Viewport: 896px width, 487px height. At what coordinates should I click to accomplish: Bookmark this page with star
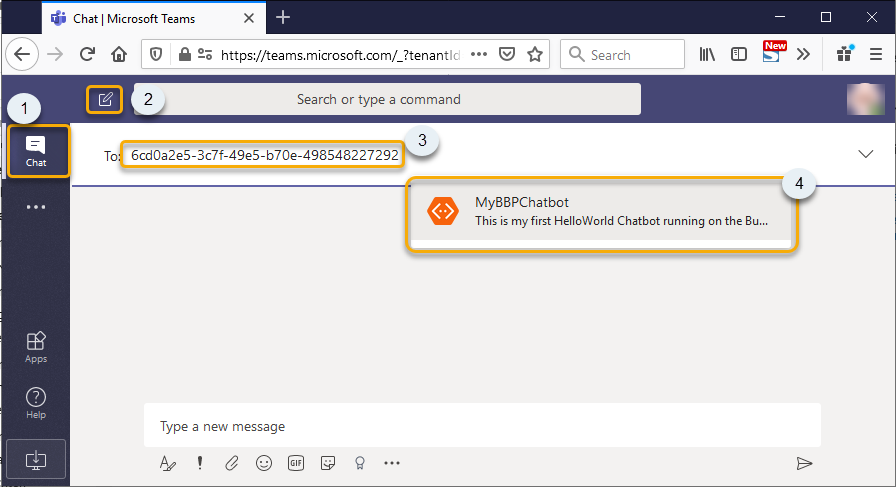pyautogui.click(x=535, y=54)
